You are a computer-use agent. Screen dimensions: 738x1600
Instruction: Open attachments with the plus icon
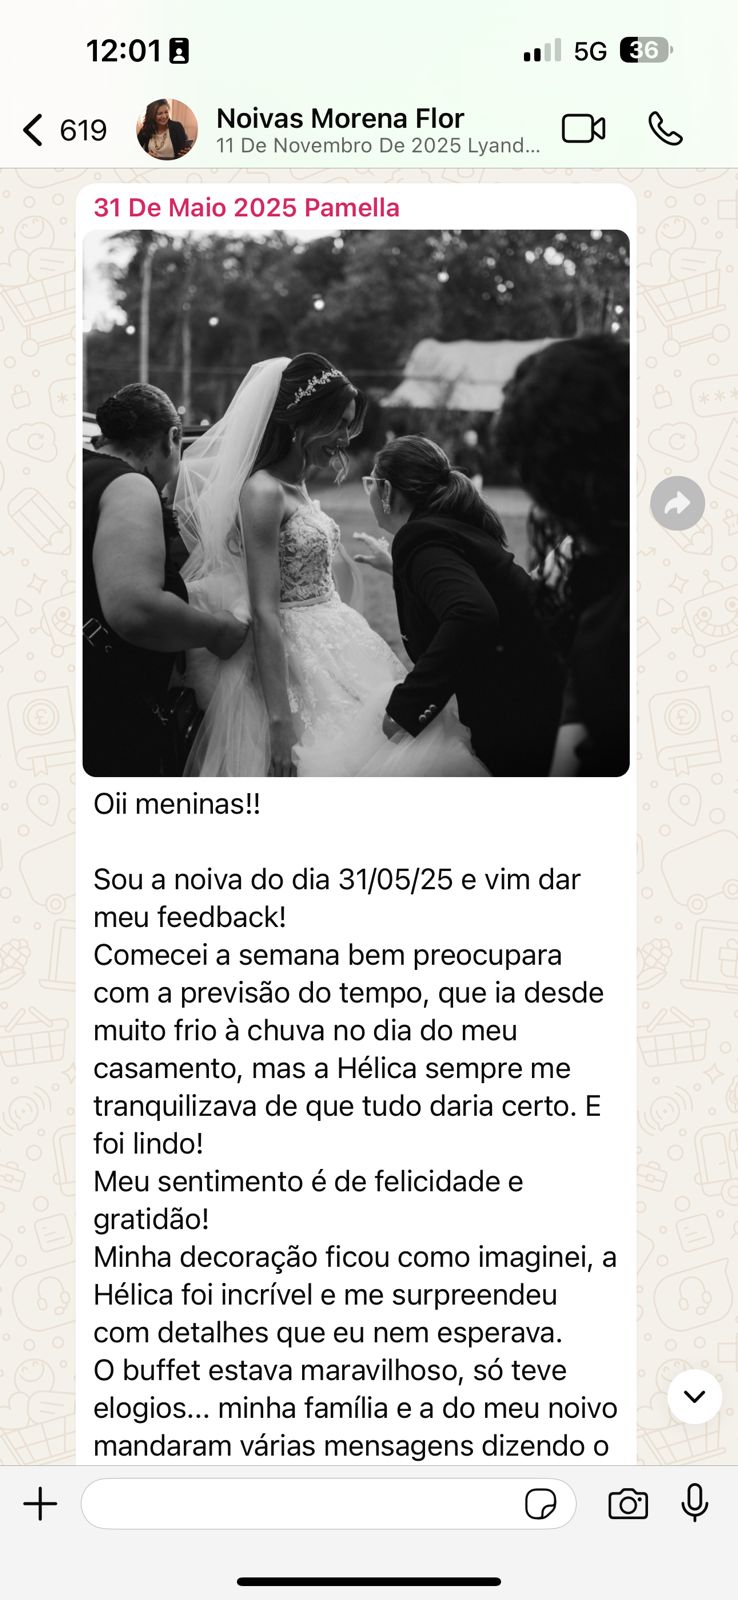(41, 1504)
